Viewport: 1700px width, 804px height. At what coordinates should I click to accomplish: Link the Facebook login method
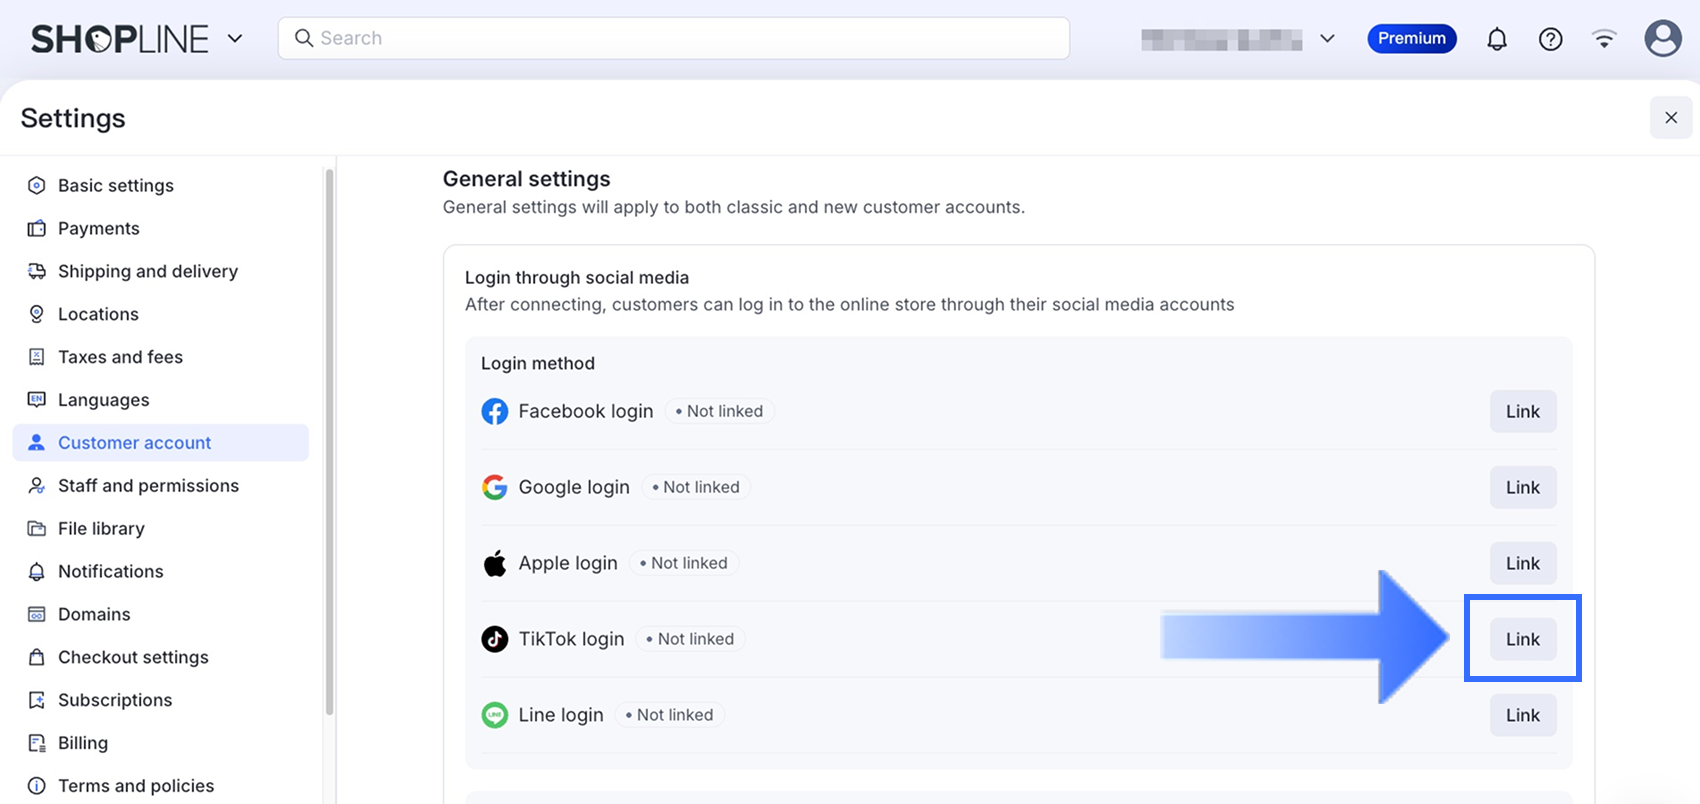[x=1522, y=411]
